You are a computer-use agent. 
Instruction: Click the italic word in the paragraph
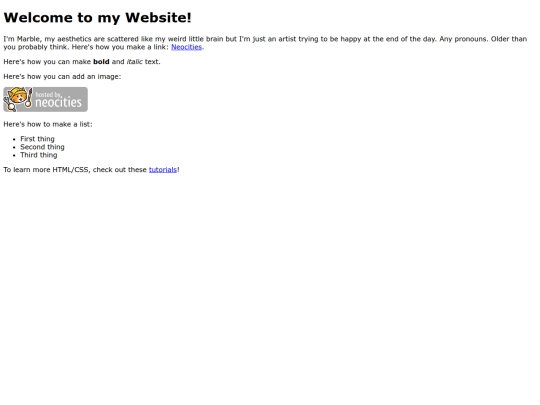tap(134, 62)
